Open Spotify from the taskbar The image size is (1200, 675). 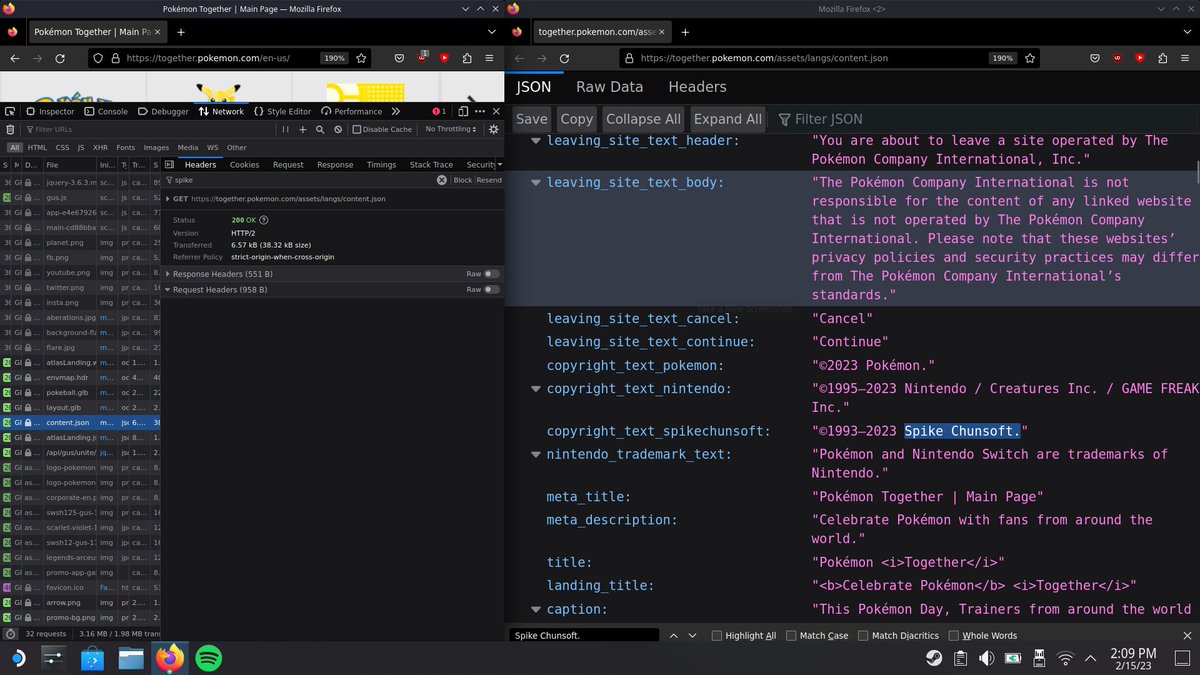(208, 658)
